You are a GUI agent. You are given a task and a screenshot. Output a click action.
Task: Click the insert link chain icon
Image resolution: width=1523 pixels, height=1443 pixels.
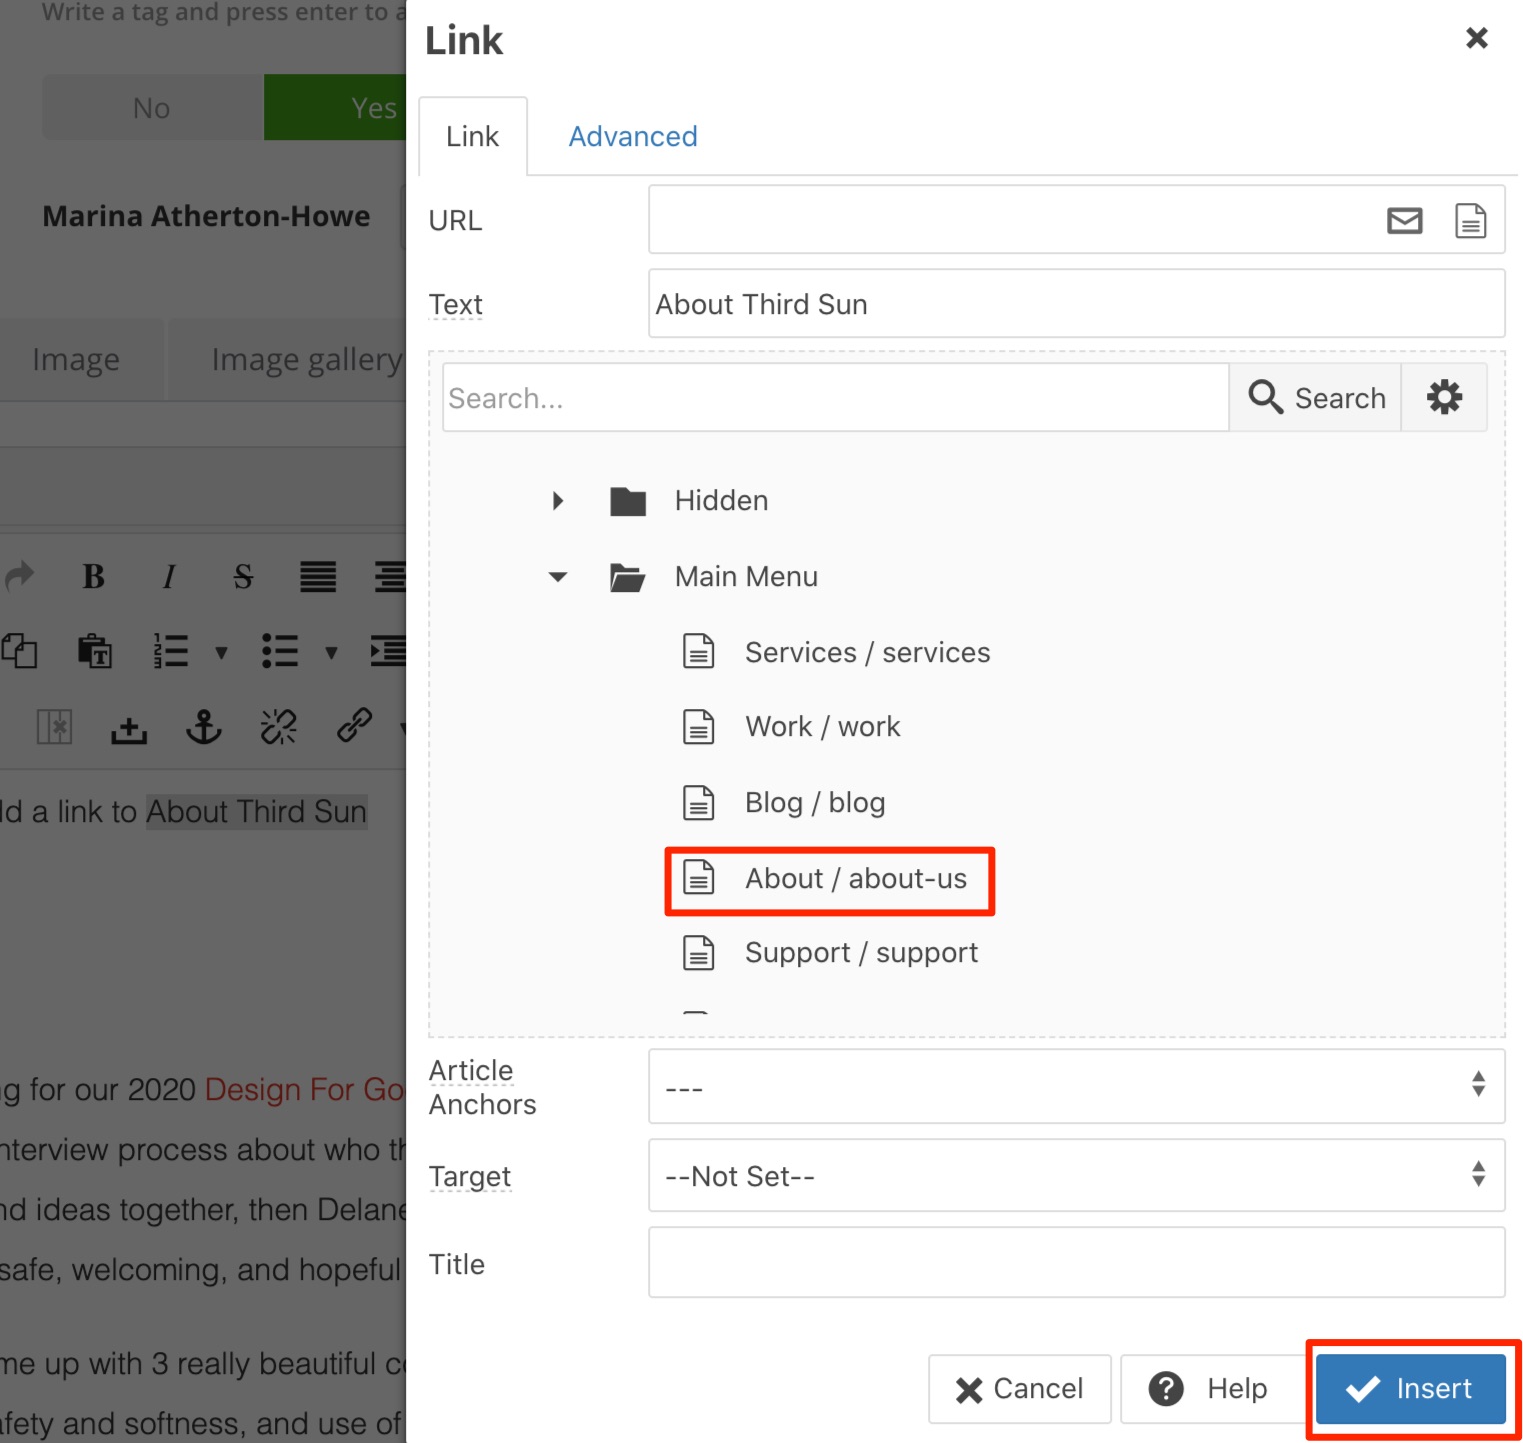click(x=354, y=725)
